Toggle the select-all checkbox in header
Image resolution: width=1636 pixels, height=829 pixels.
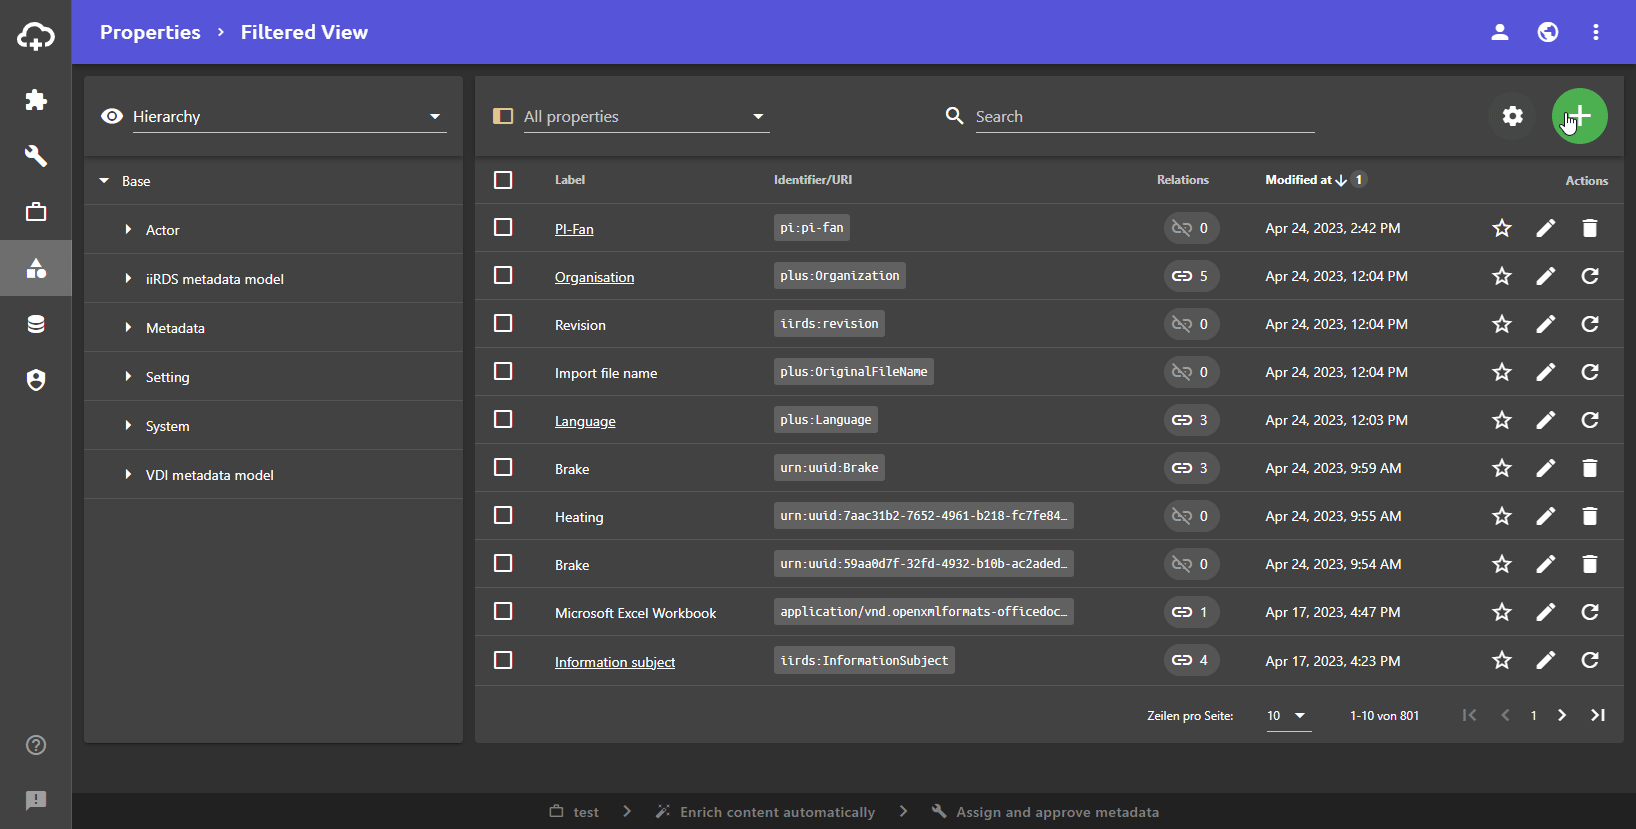point(503,180)
